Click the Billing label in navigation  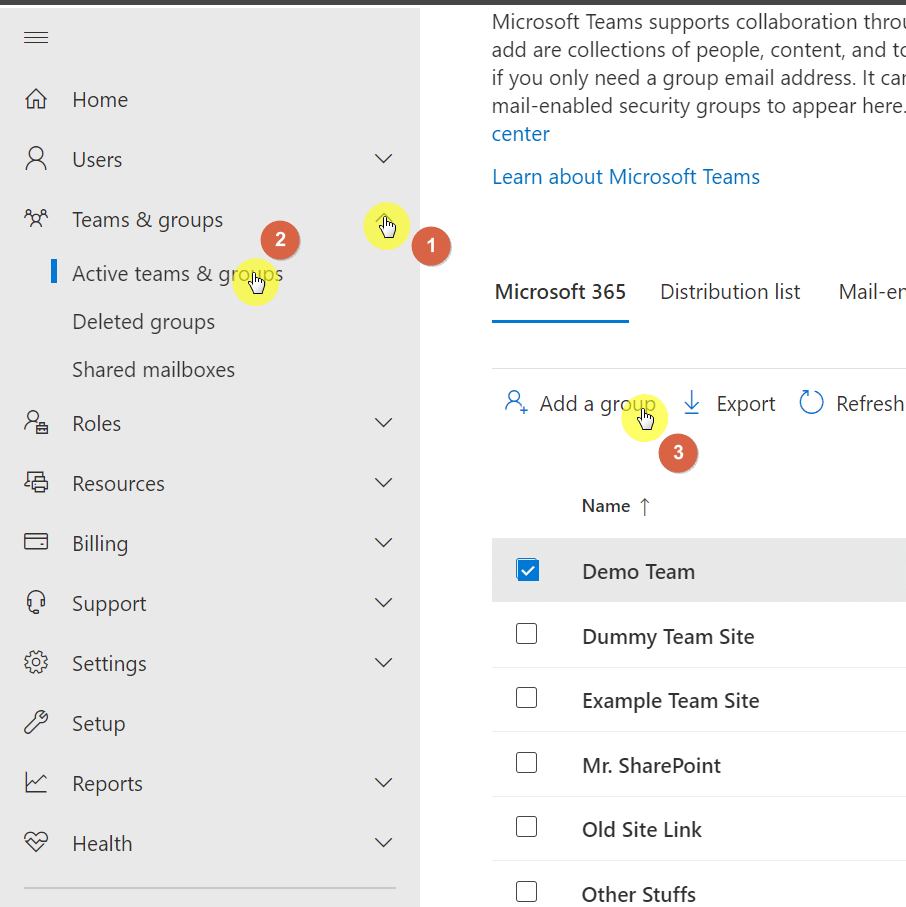click(x=100, y=544)
